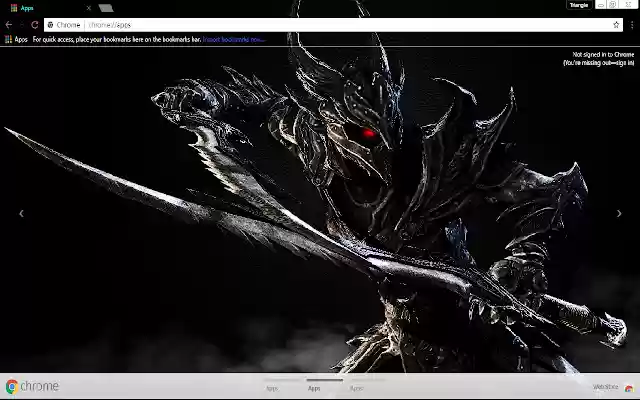
Task: Click the forward navigation arrow
Action: (x=22, y=25)
